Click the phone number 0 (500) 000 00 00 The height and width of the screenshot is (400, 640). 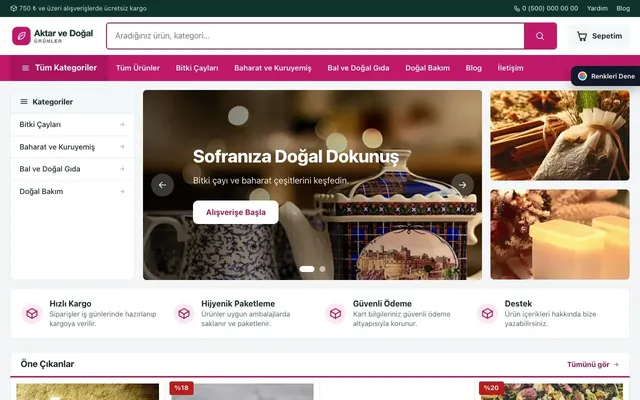coord(550,8)
